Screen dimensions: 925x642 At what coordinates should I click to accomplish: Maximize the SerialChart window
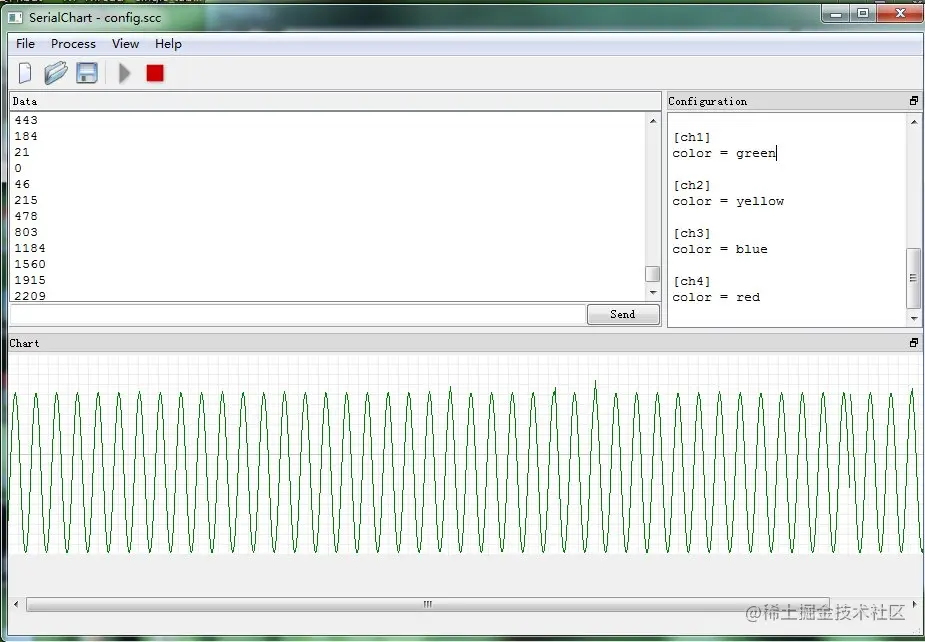coord(863,14)
